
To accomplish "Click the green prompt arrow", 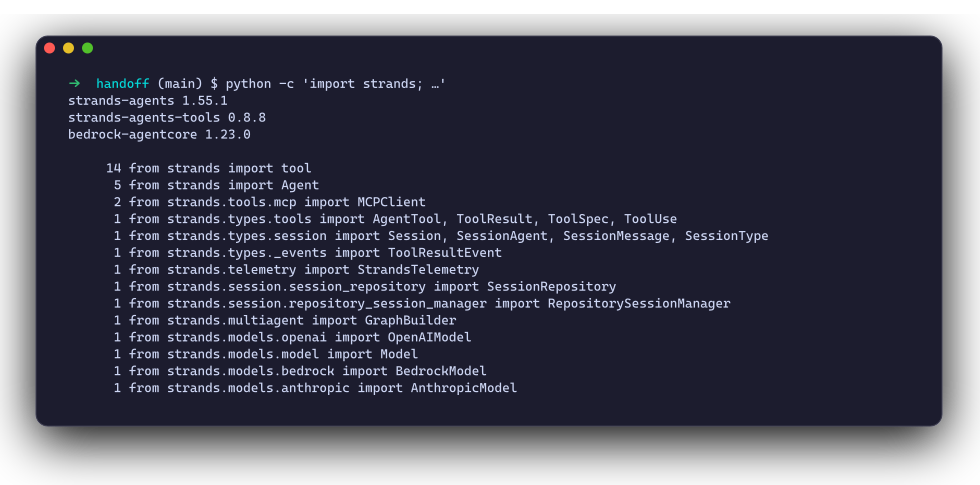I will [x=74, y=84].
